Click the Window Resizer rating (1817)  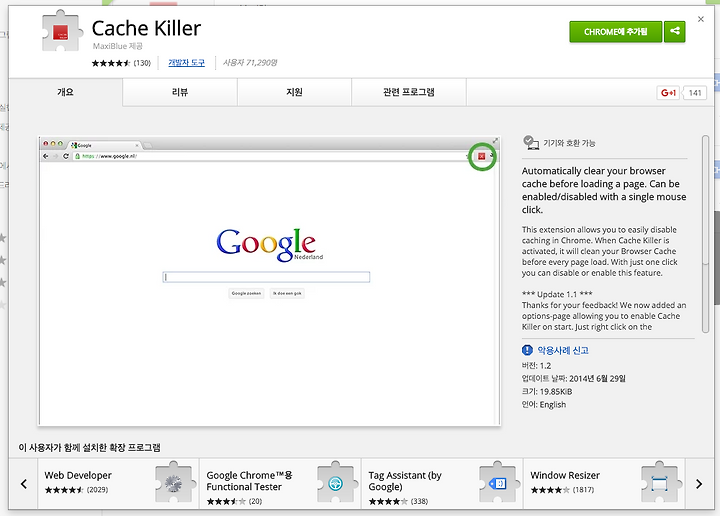tap(562, 490)
